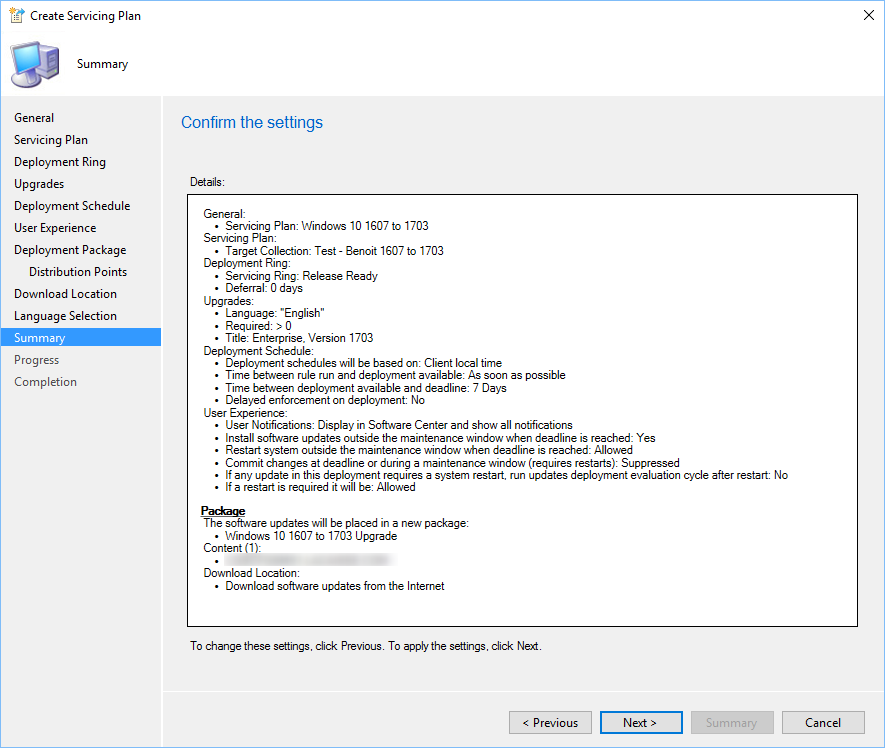The width and height of the screenshot is (885, 748).
Task: Click 'Title: Enterprise, Version 1703' line
Action: pyautogui.click(x=299, y=338)
